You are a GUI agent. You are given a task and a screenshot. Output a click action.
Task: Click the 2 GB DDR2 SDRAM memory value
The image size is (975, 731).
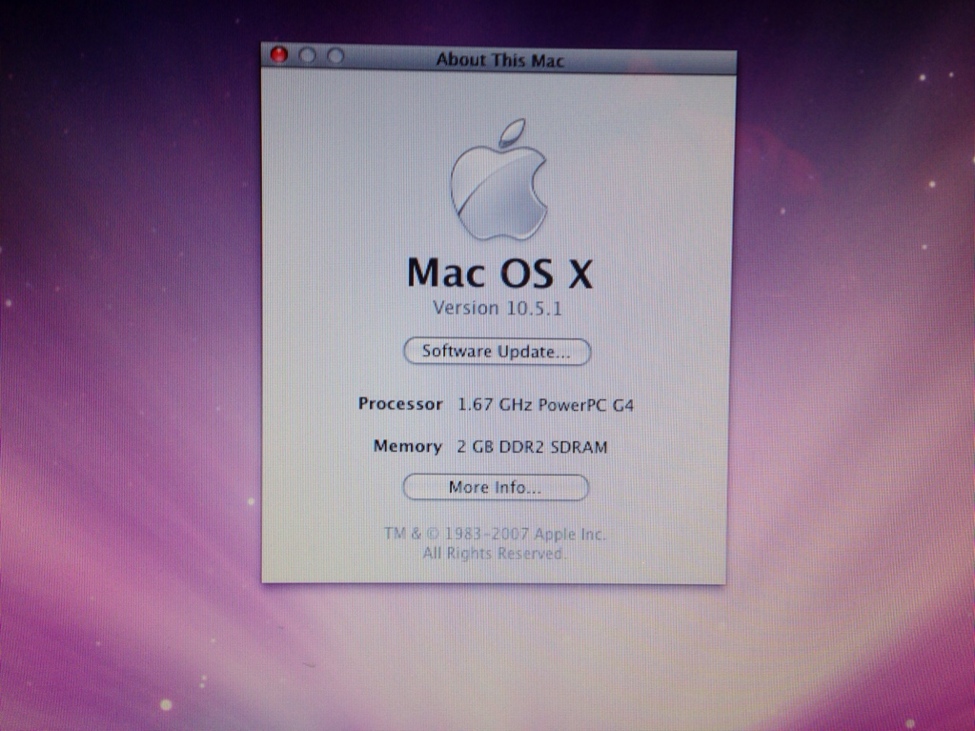pyautogui.click(x=532, y=447)
